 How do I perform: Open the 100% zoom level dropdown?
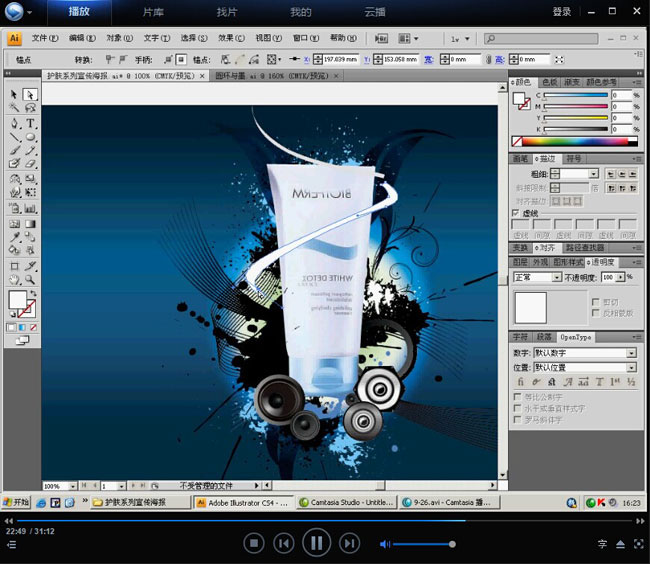click(73, 486)
